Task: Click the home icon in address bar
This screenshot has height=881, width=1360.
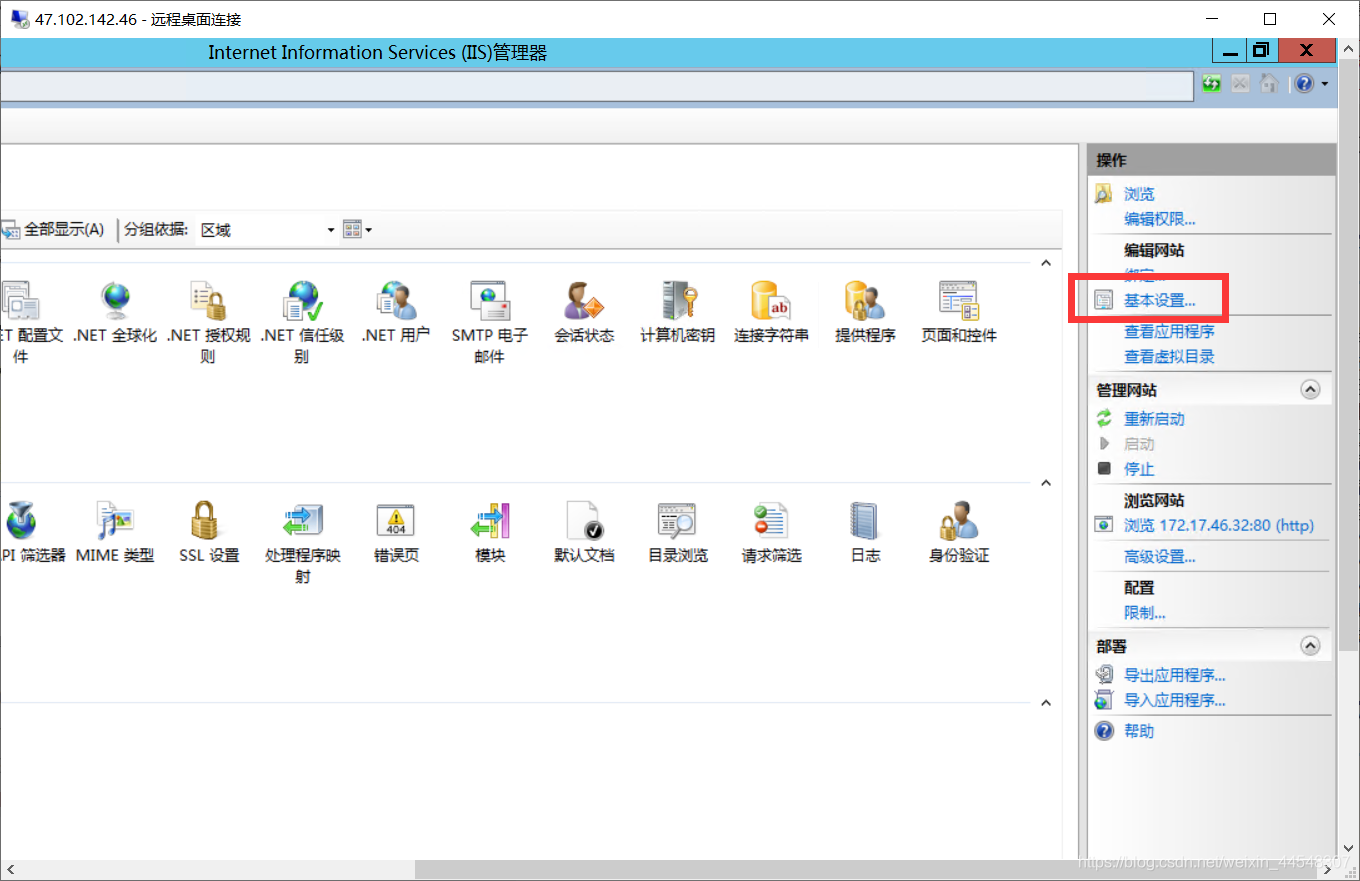Action: (x=1269, y=84)
